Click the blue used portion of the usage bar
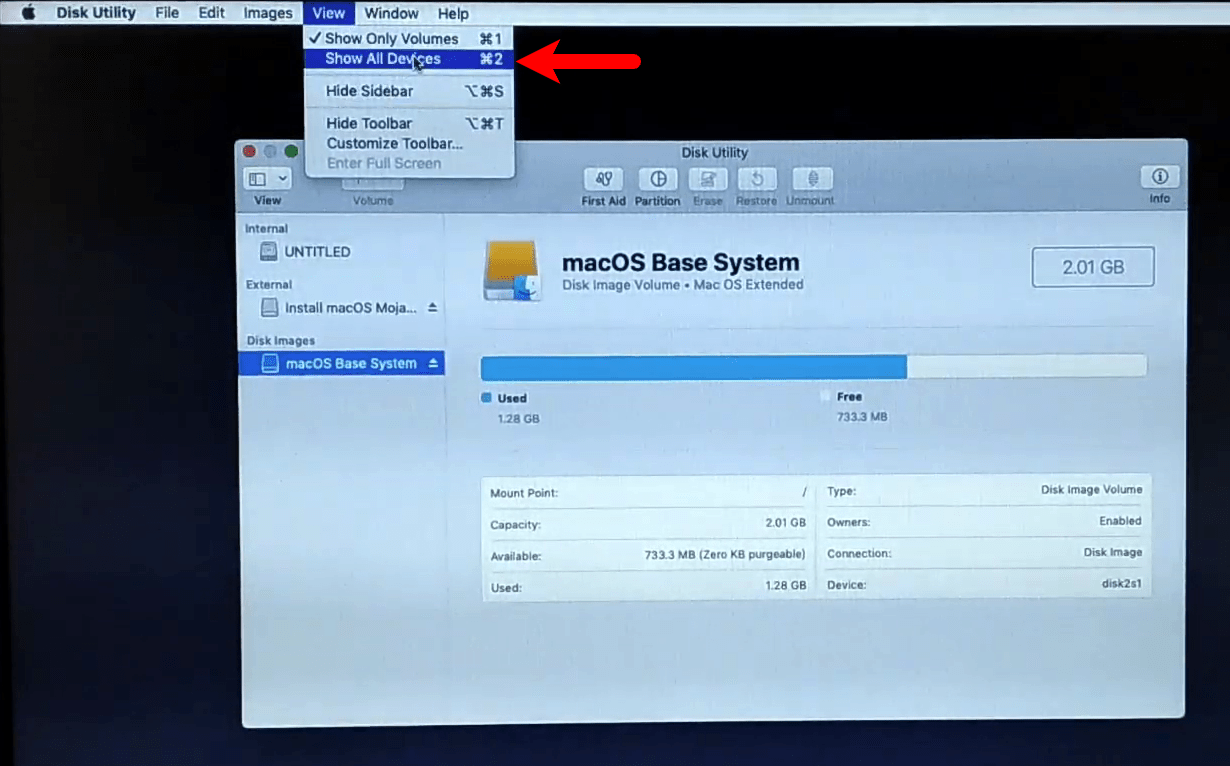 [x=694, y=367]
